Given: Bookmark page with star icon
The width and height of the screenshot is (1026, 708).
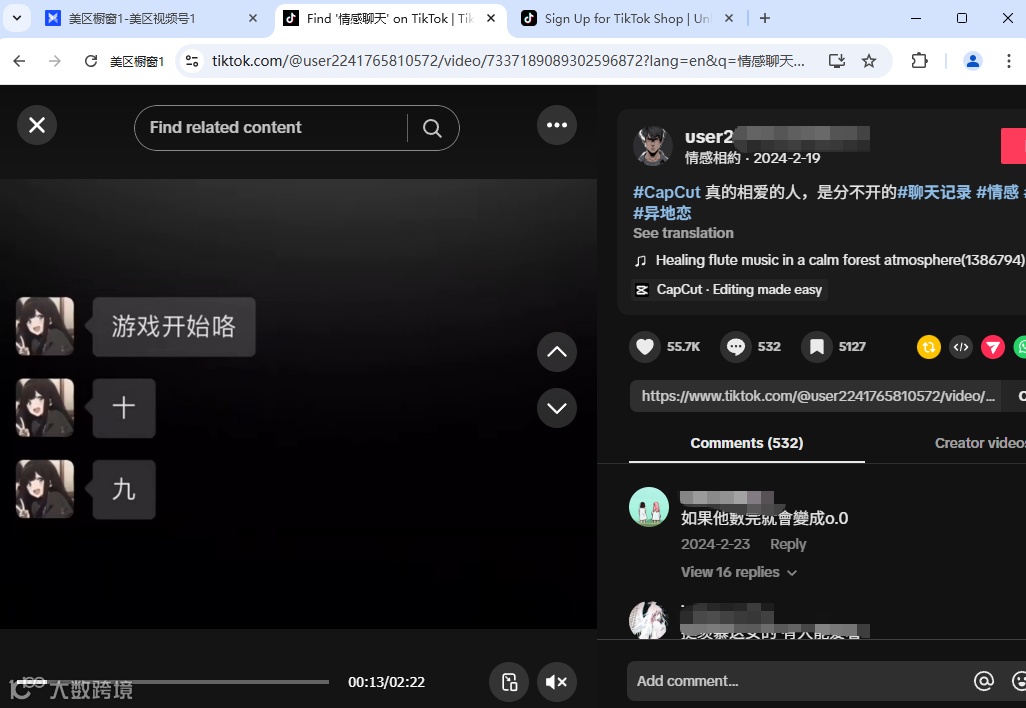Looking at the screenshot, I should point(868,62).
